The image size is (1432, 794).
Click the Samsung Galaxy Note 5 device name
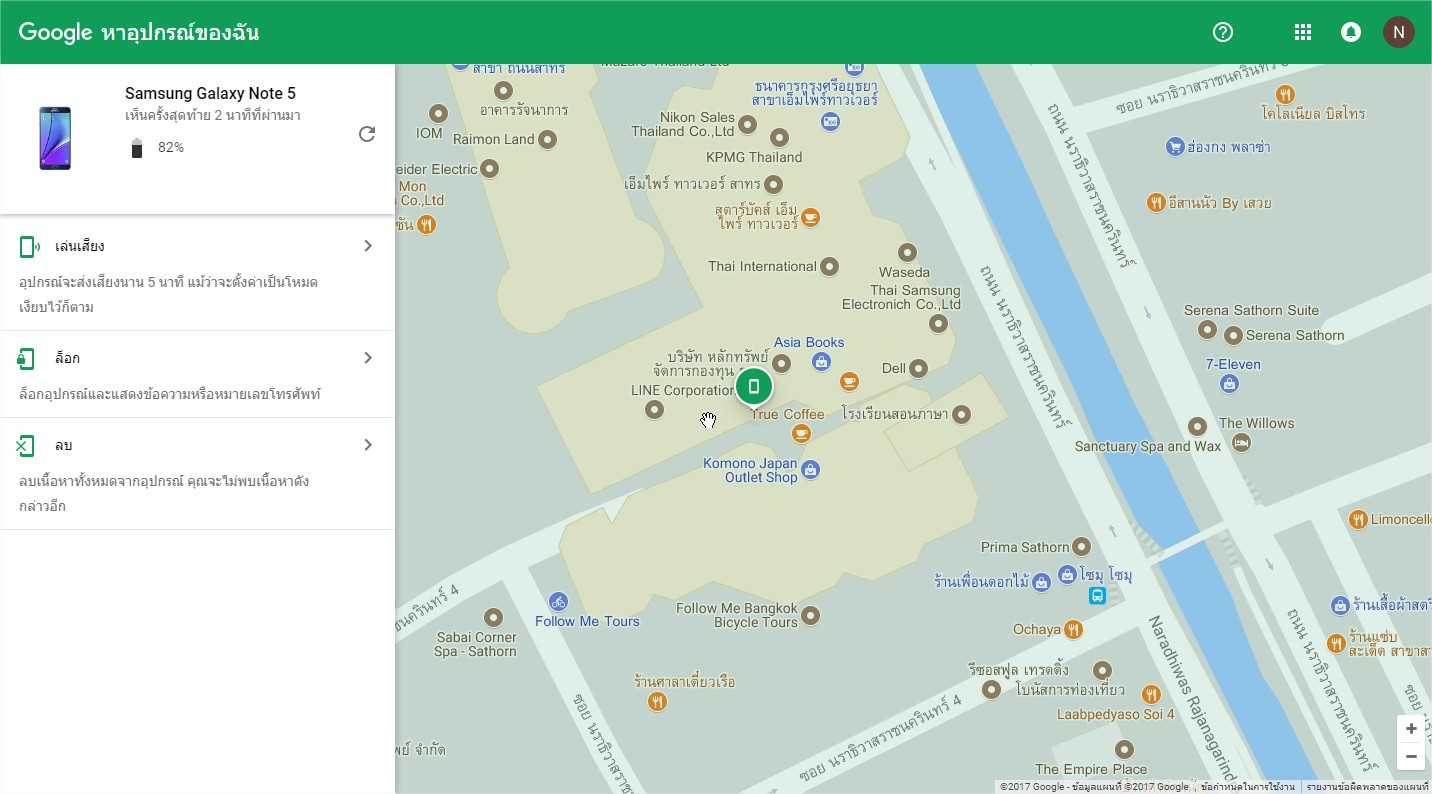210,93
